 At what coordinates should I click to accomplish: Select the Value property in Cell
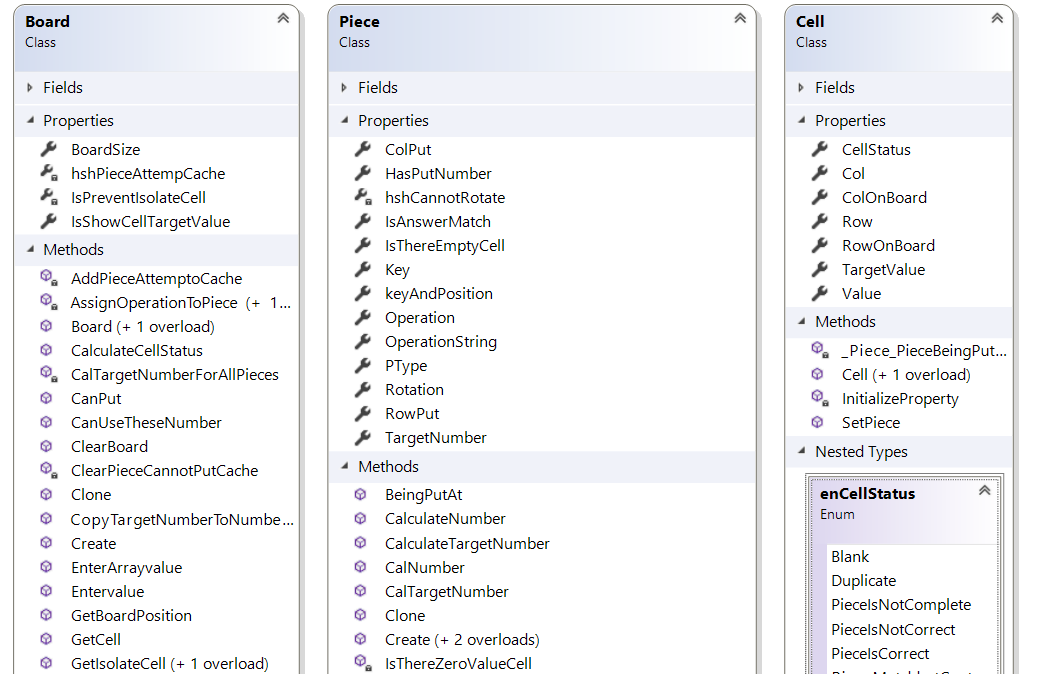(861, 293)
